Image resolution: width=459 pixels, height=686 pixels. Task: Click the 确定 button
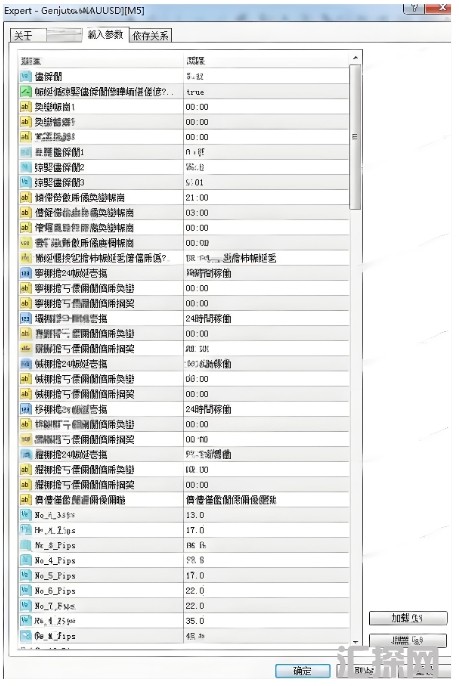pos(302,671)
